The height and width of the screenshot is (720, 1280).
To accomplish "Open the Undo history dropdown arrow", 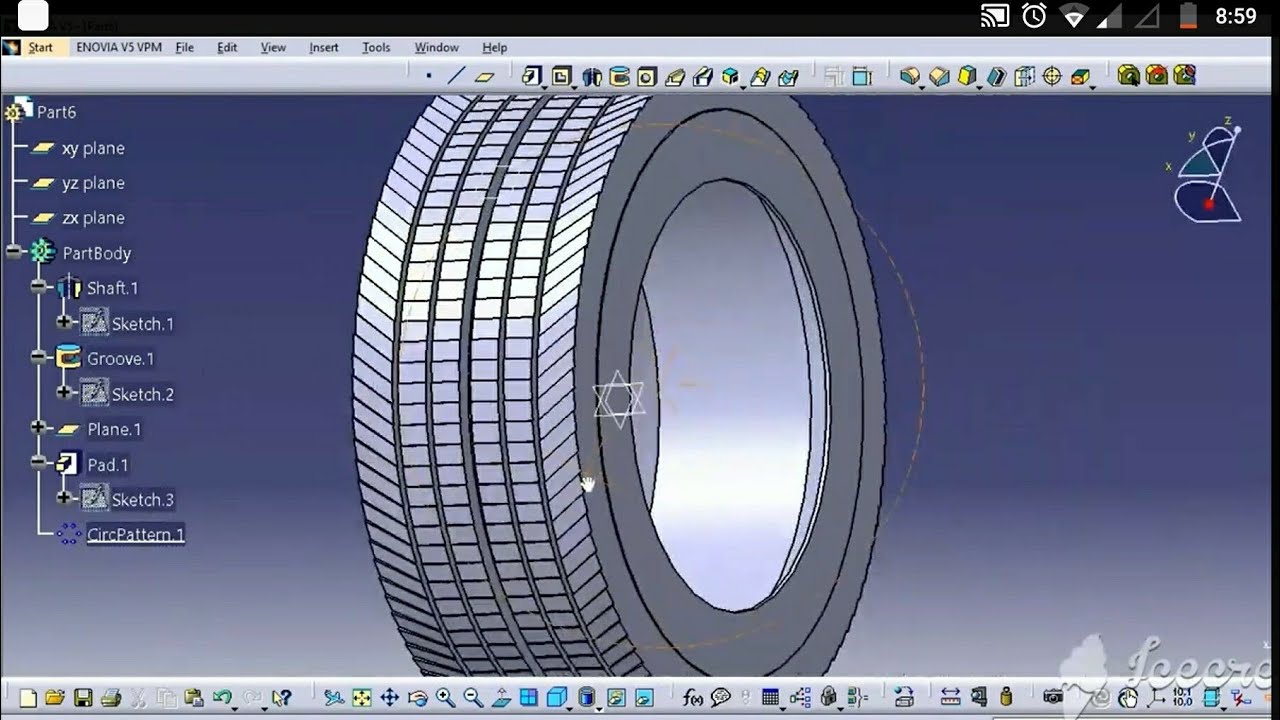I will click(x=235, y=709).
